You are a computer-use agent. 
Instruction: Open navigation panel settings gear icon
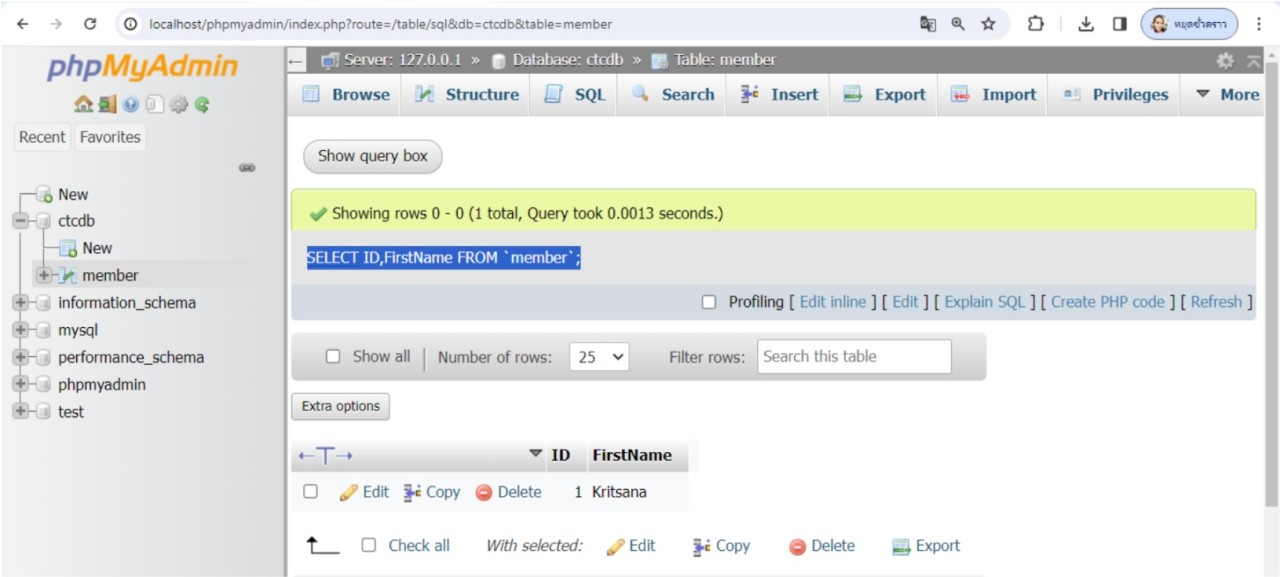pos(178,104)
